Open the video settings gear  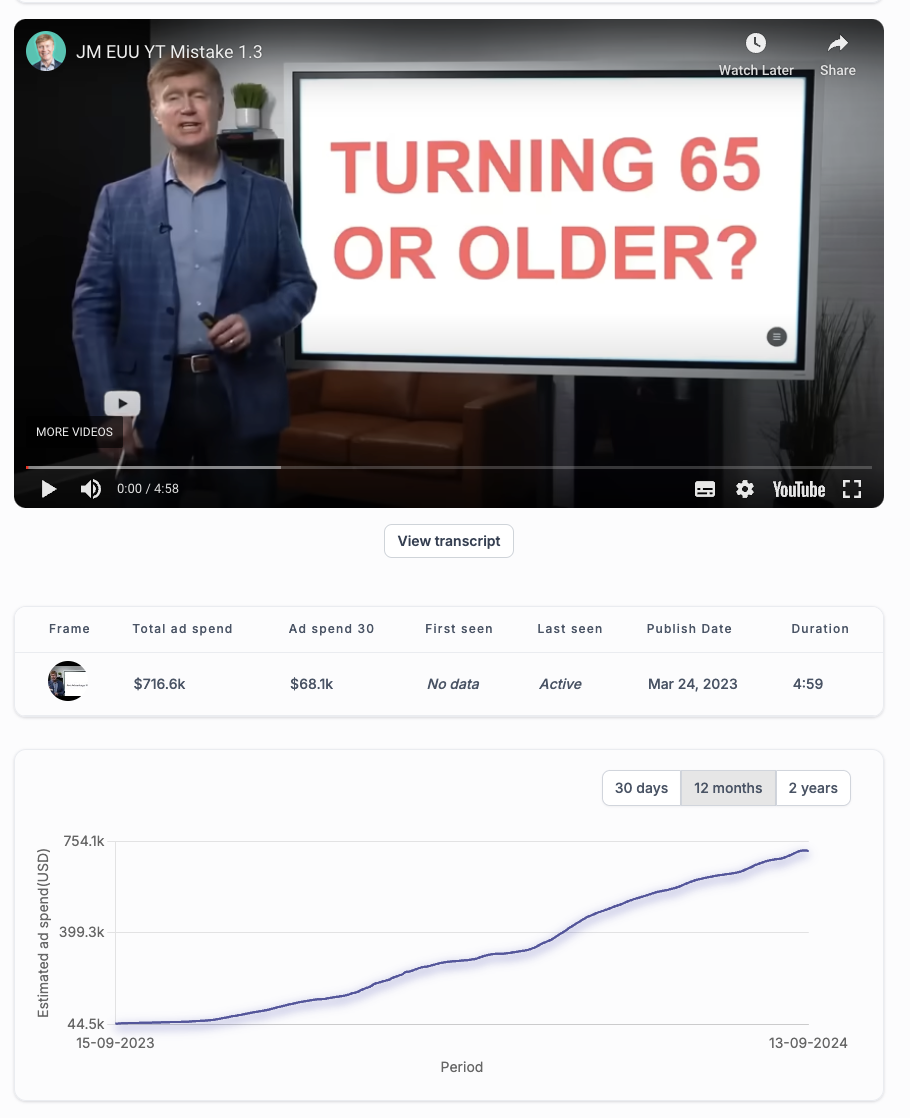745,489
